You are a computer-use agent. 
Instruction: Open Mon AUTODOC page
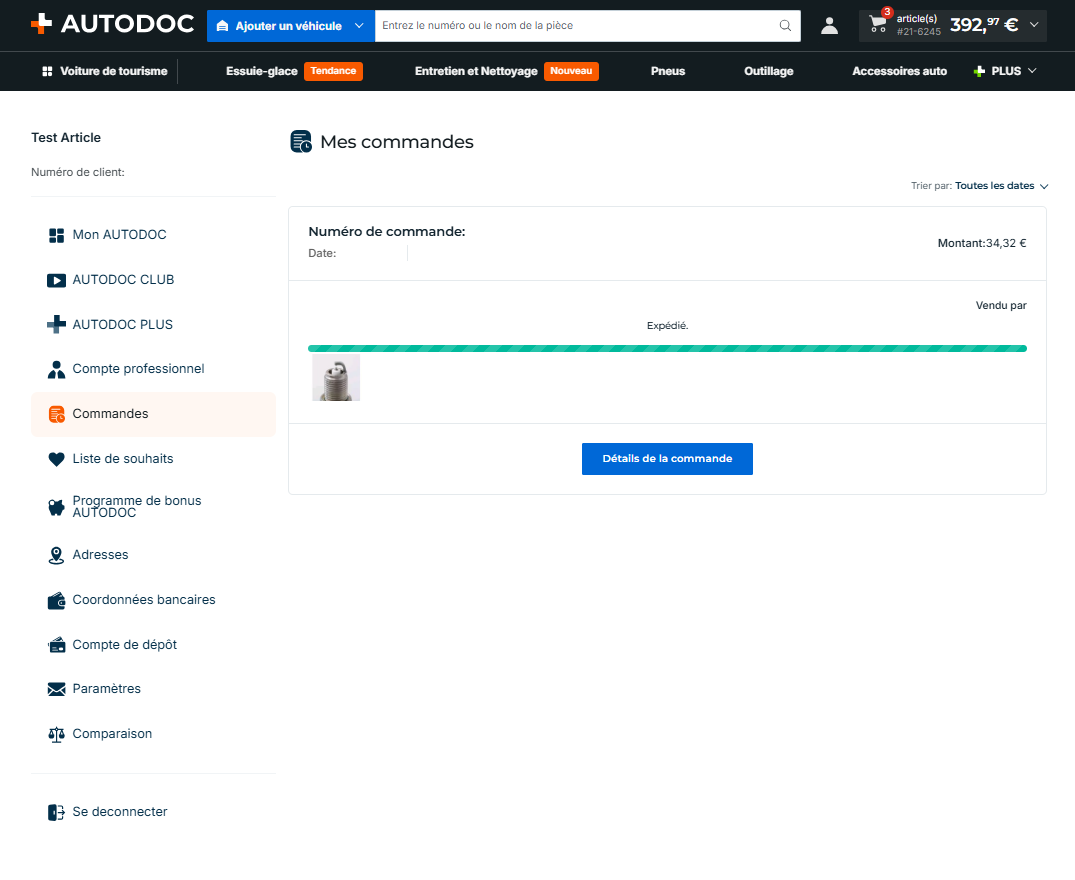pyautogui.click(x=119, y=235)
